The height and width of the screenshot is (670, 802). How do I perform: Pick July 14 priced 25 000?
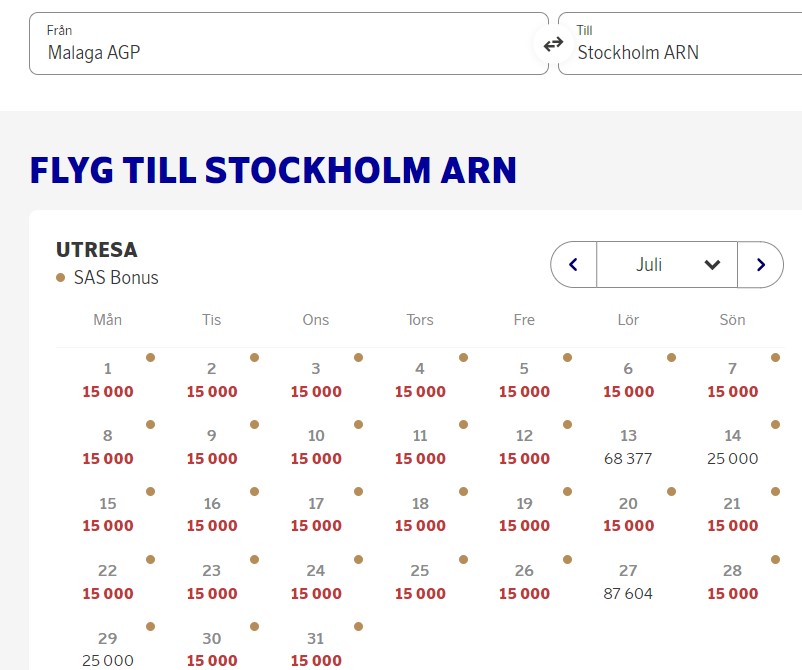[732, 447]
